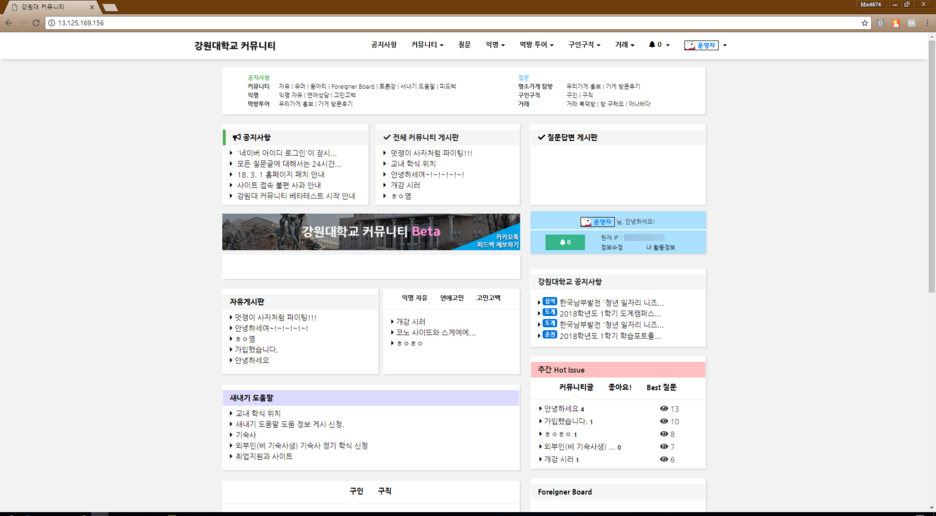Expand the 익명 dropdown in navbar
Viewport: 936px width, 516px height.
click(x=495, y=45)
